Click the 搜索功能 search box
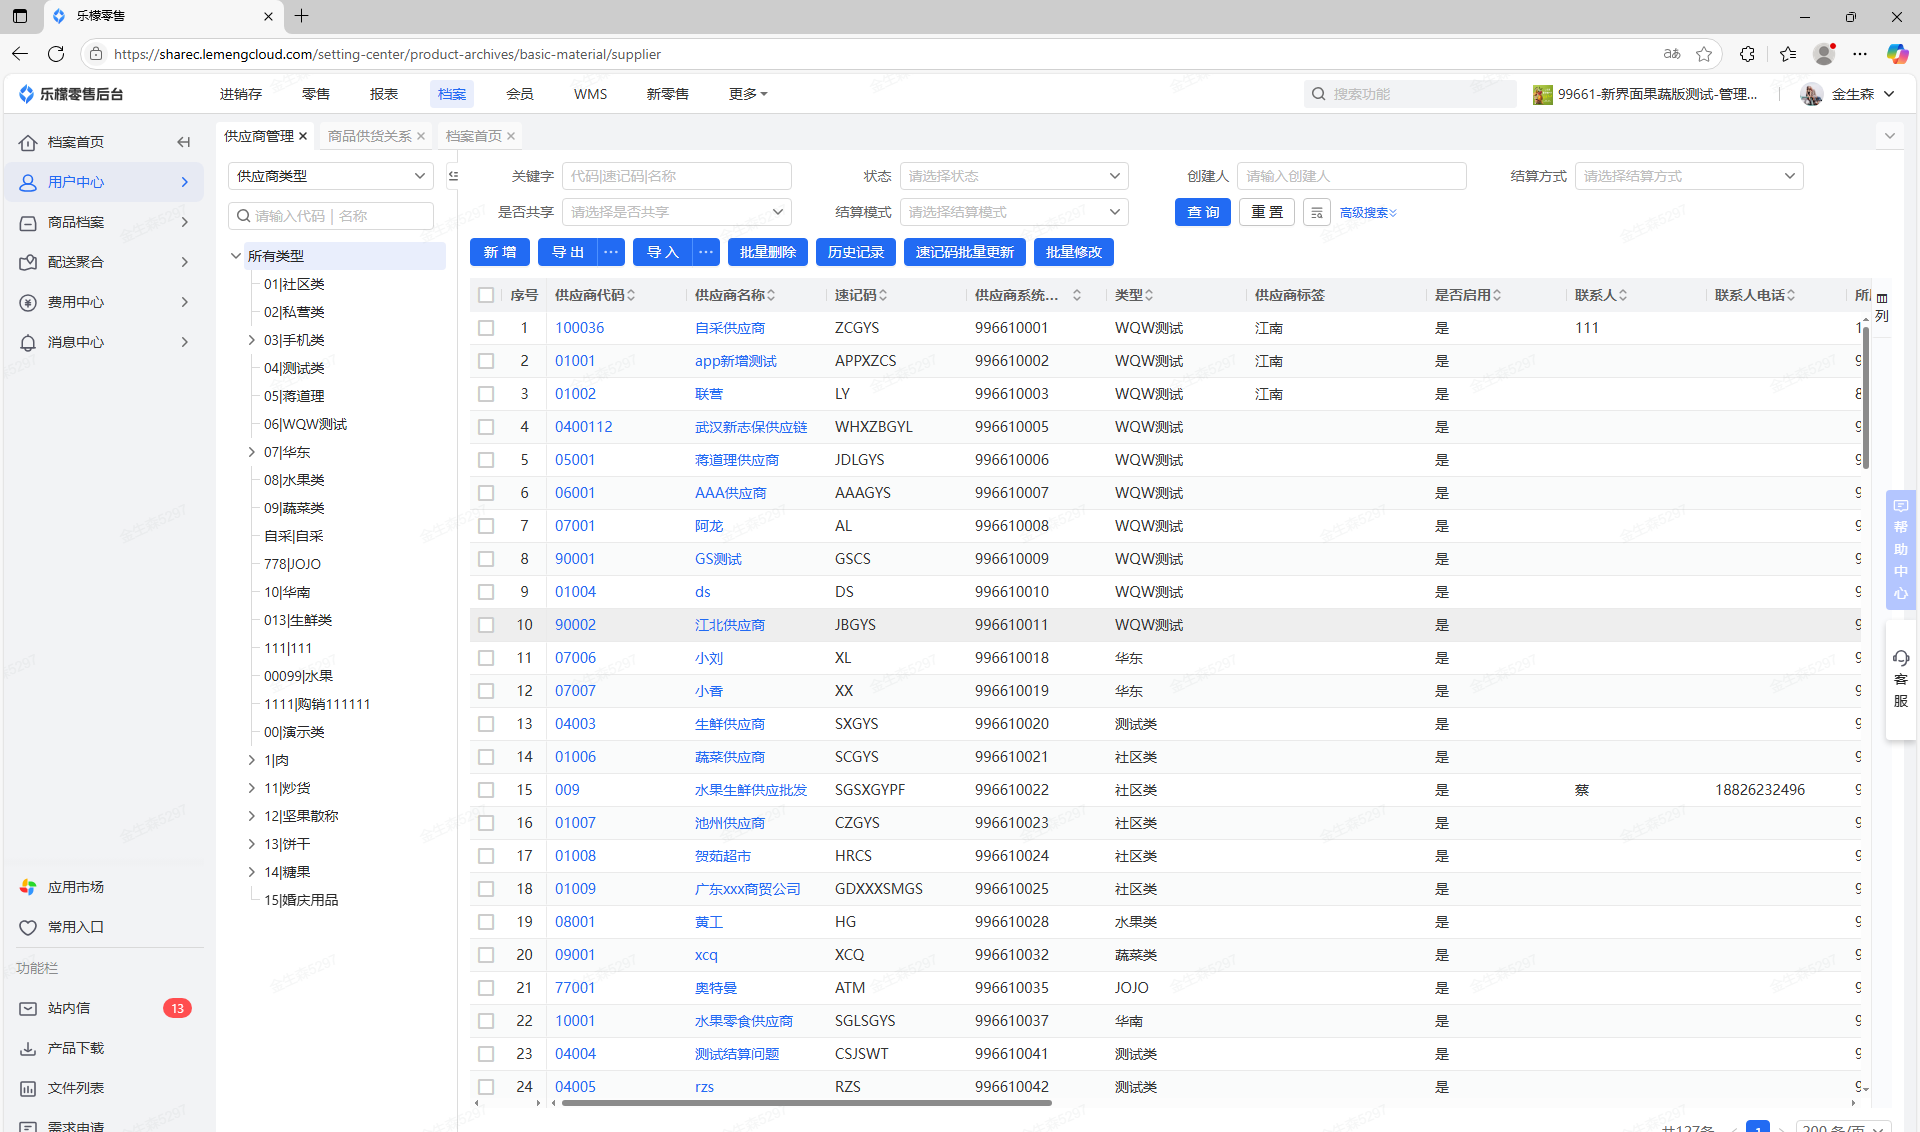Image resolution: width=1920 pixels, height=1132 pixels. click(1411, 94)
